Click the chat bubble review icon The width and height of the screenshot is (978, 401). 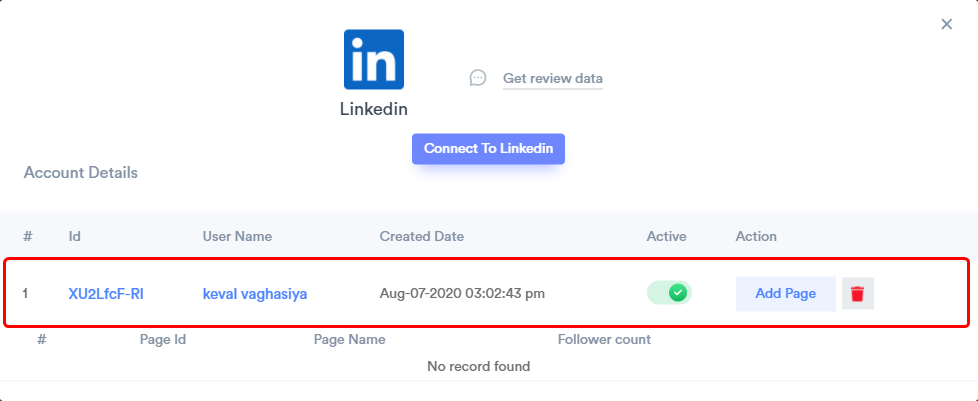pyautogui.click(x=478, y=78)
